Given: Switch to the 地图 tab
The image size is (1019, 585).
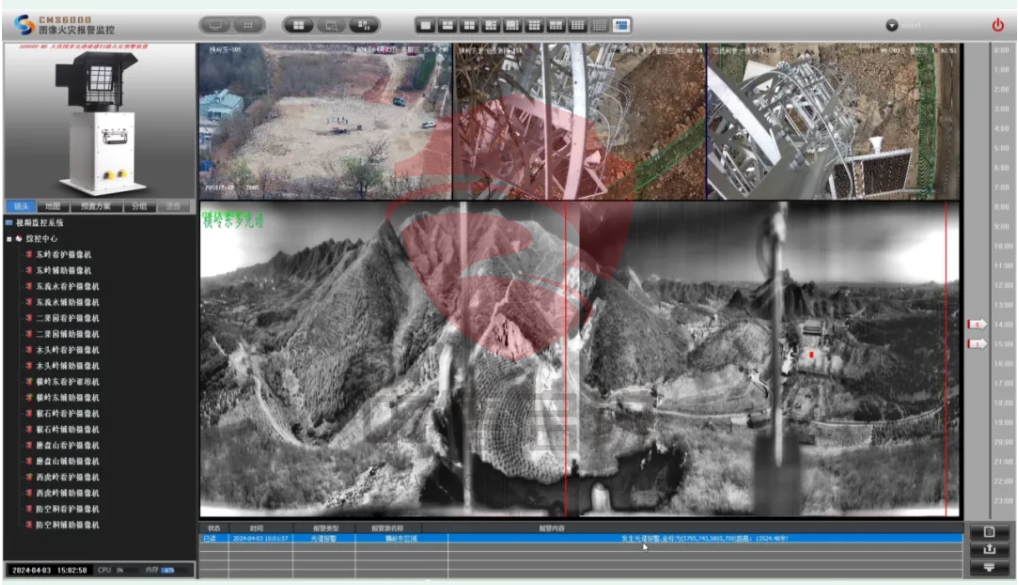Looking at the screenshot, I should coord(53,206).
